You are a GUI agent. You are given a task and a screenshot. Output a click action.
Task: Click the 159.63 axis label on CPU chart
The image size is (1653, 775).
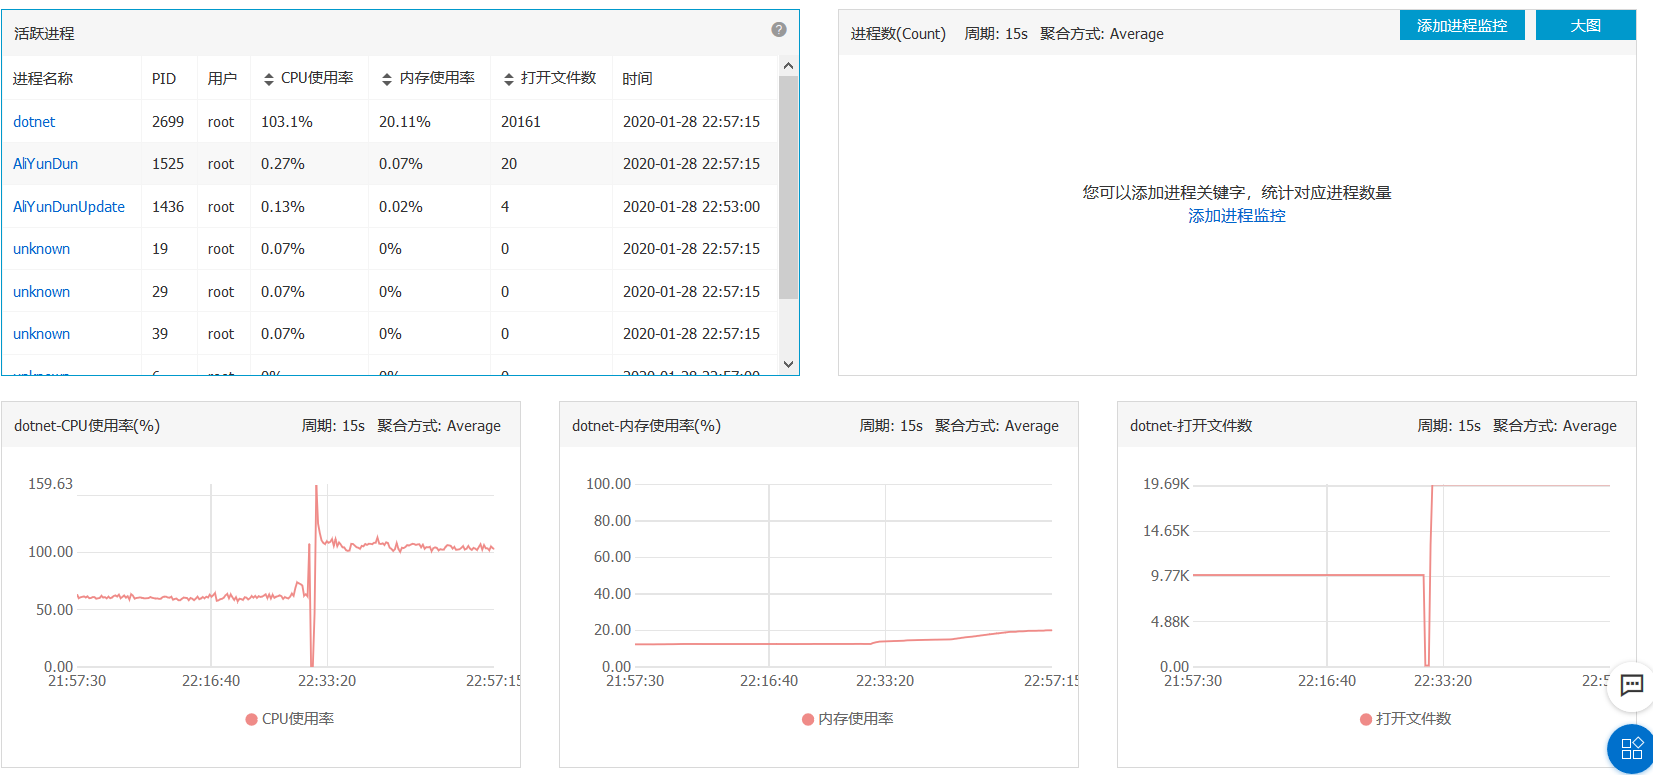click(50, 484)
